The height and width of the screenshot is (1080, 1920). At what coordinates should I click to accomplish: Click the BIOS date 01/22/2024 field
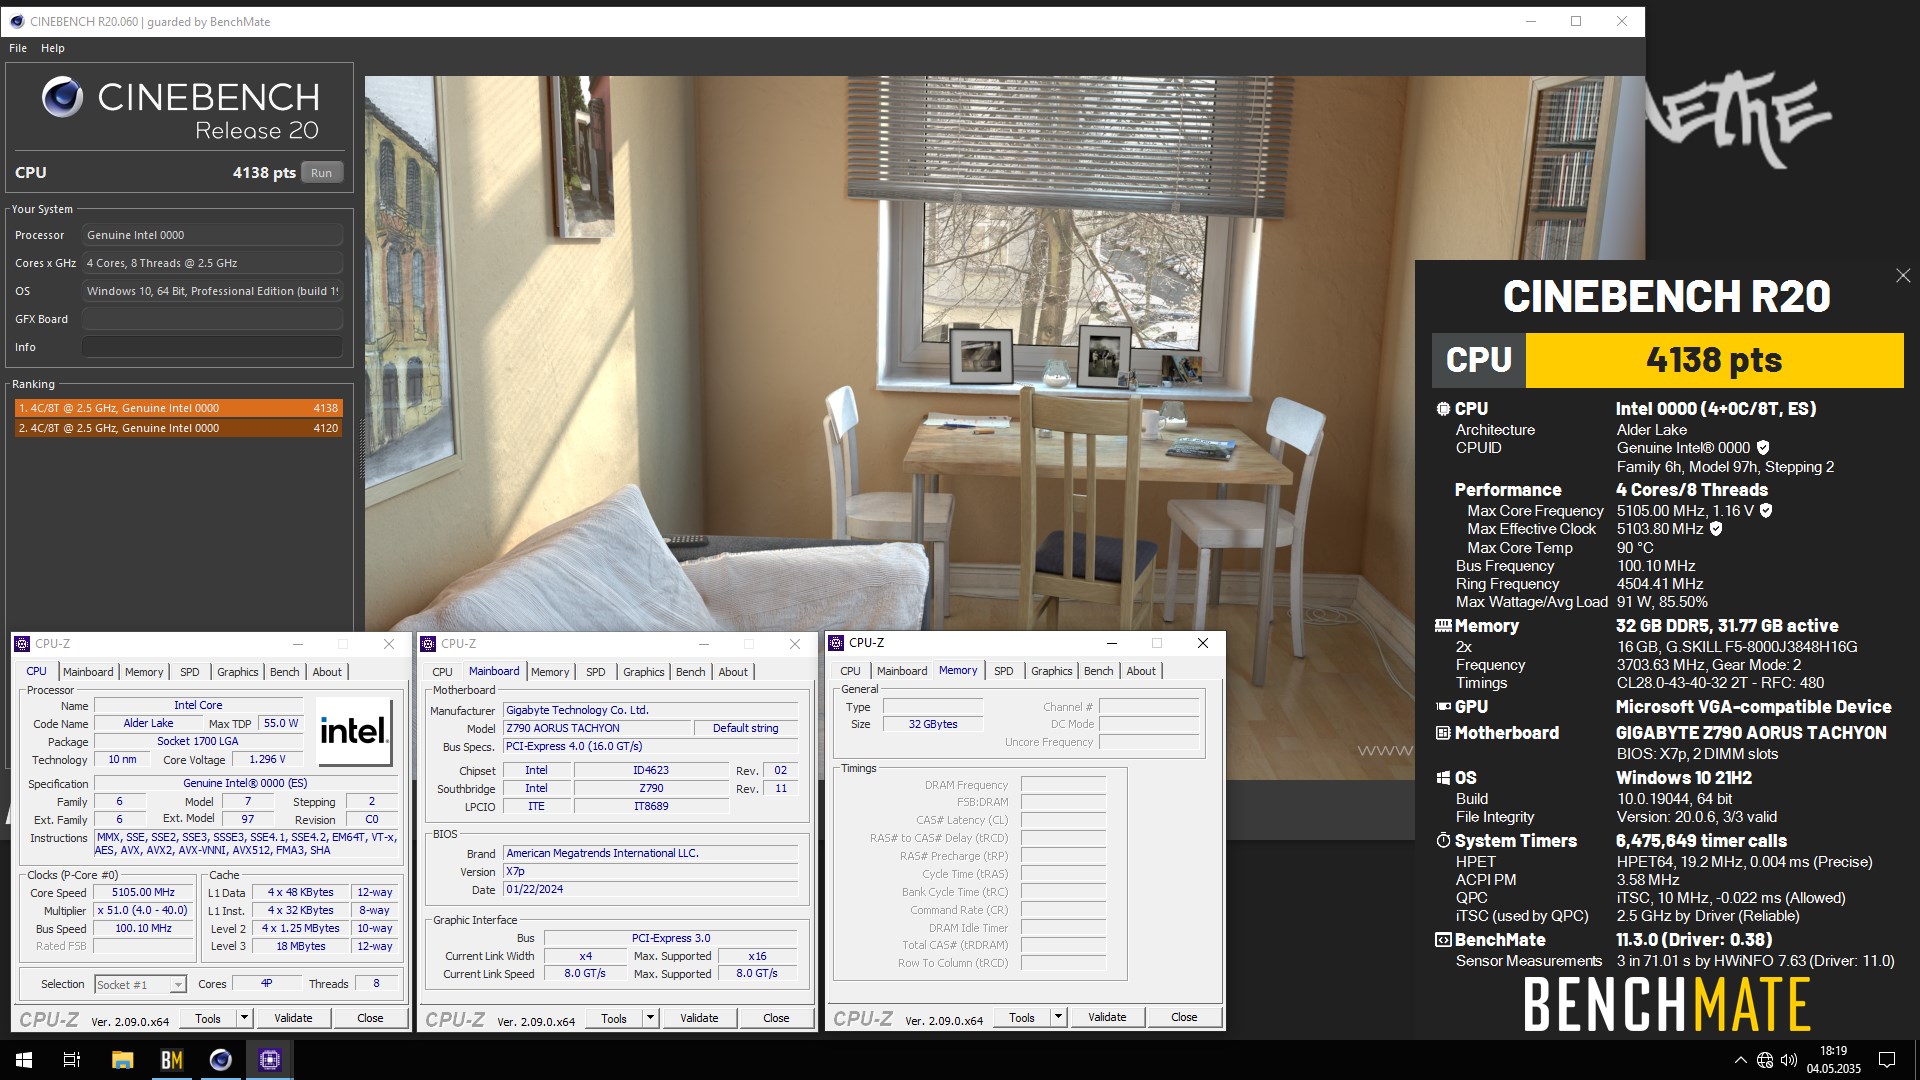(x=650, y=889)
